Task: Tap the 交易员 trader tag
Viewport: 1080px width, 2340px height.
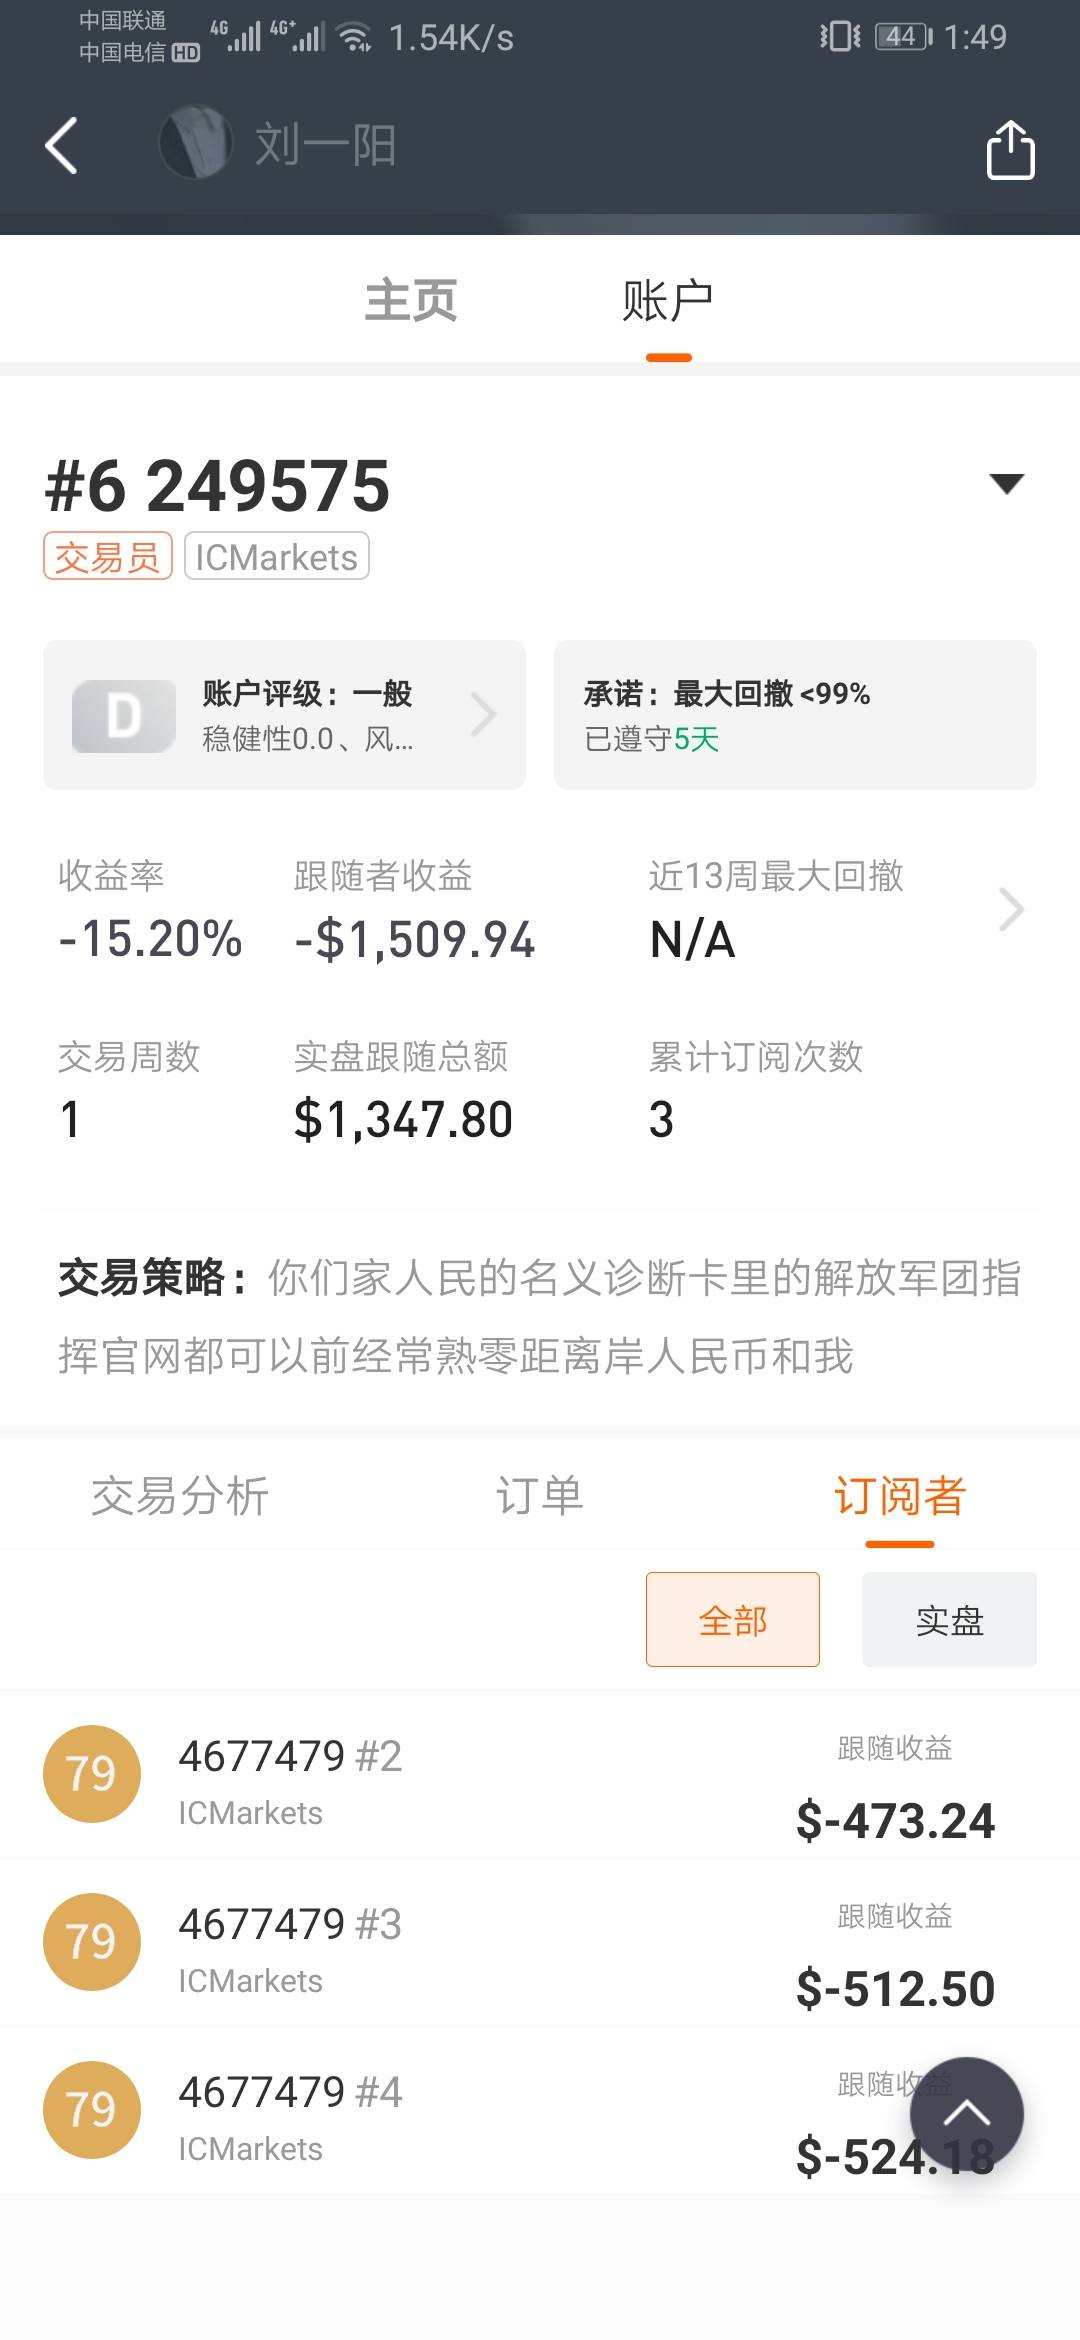Action: 108,557
